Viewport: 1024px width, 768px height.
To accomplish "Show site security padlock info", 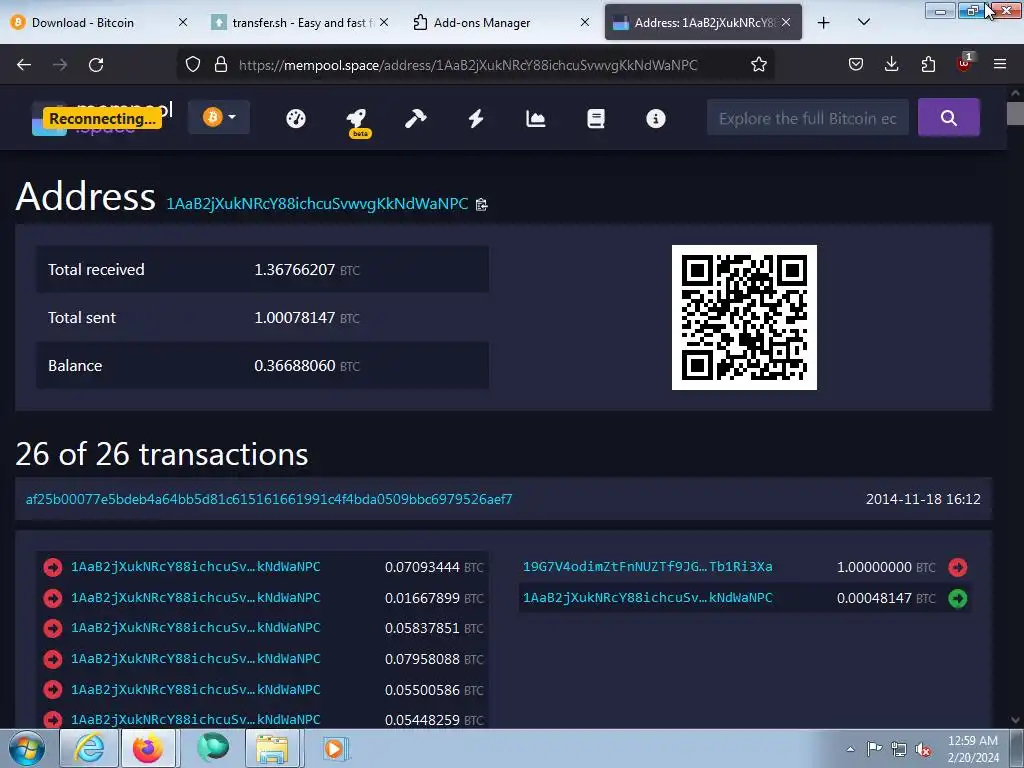I will (x=221, y=65).
